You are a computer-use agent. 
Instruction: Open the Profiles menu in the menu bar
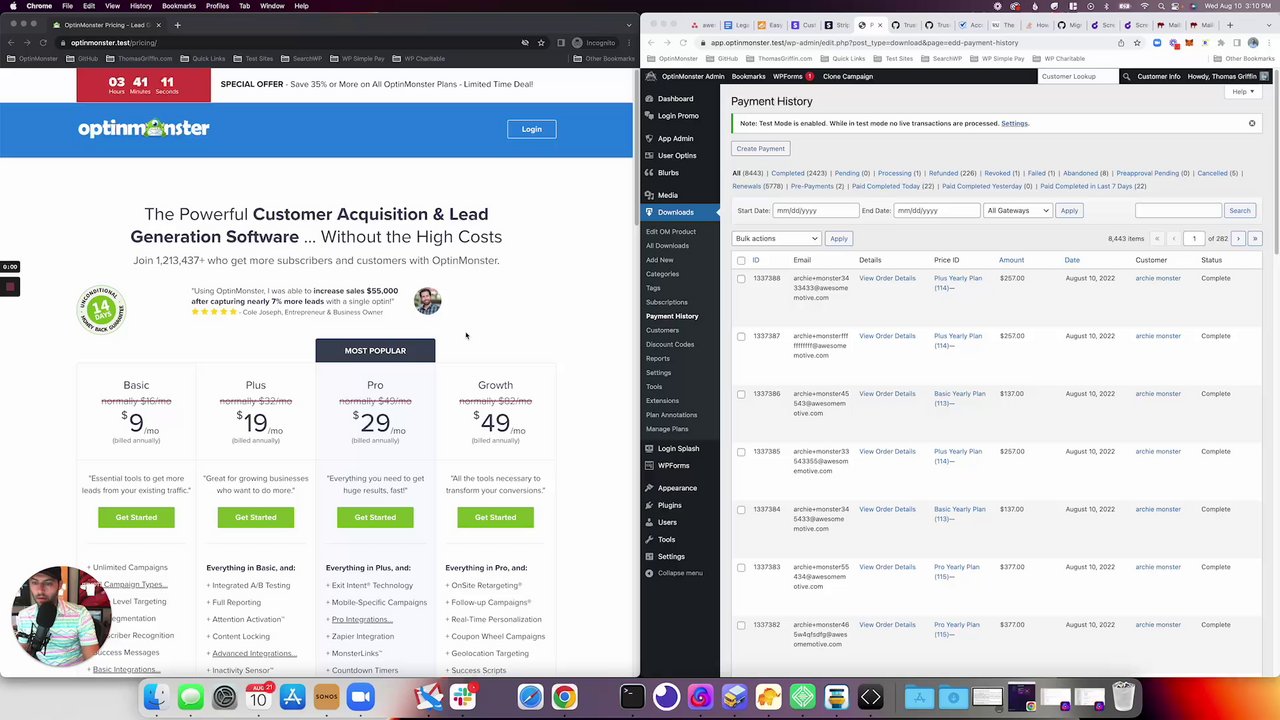pos(217,6)
